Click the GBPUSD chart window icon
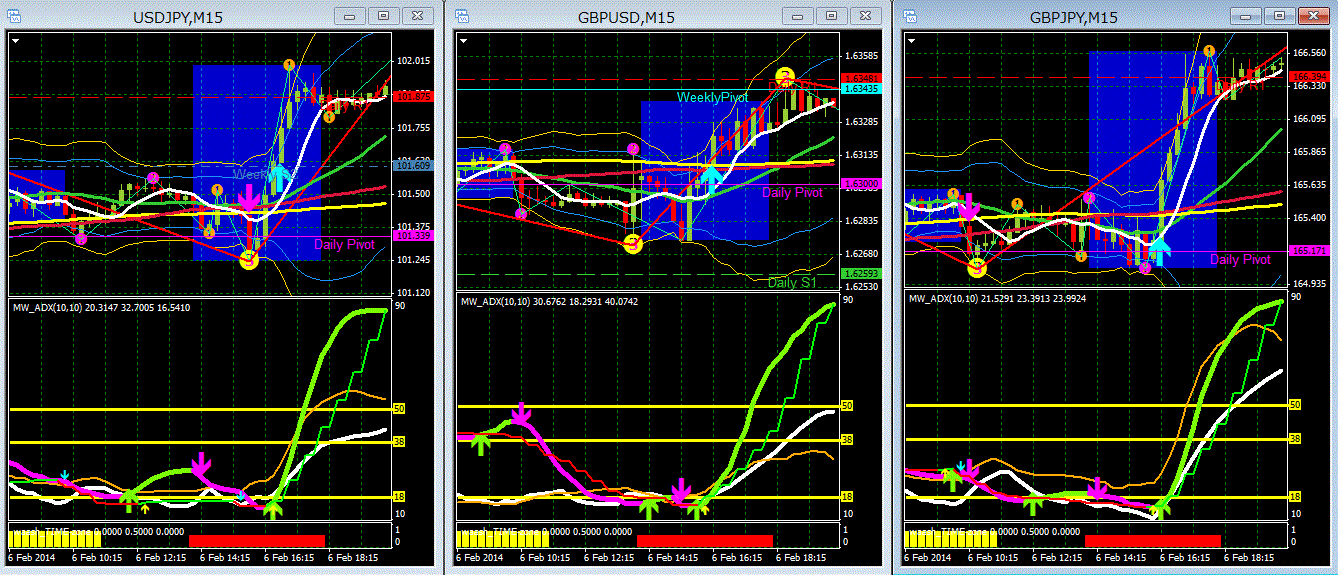The height and width of the screenshot is (575, 1338). [464, 16]
